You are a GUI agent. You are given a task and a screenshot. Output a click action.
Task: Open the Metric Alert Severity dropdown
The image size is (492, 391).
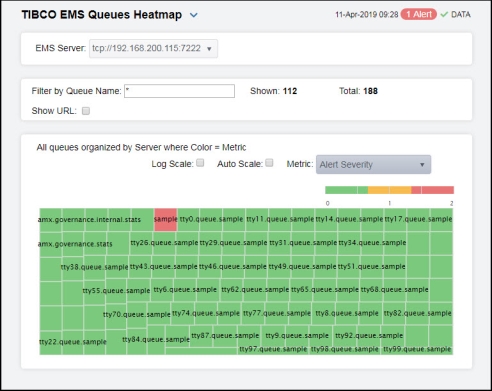point(373,165)
